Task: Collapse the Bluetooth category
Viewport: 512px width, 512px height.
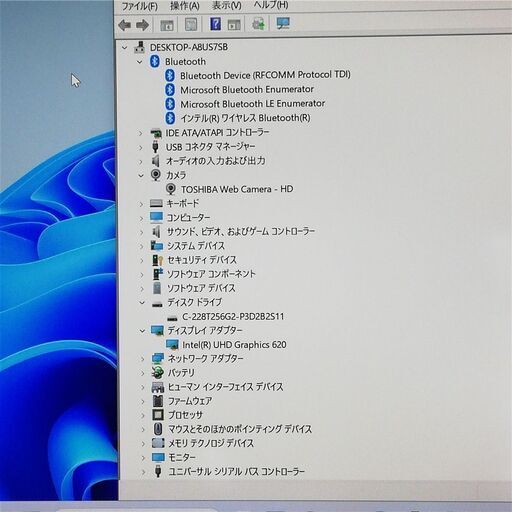Action: pyautogui.click(x=140, y=62)
